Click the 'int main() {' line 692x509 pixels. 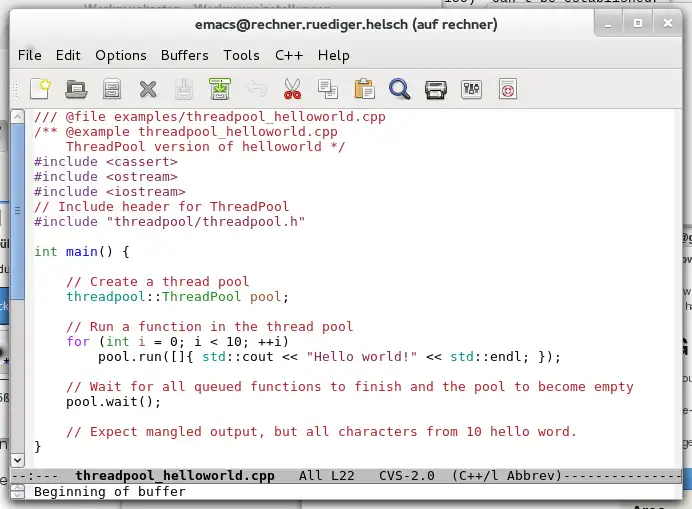[82, 252]
